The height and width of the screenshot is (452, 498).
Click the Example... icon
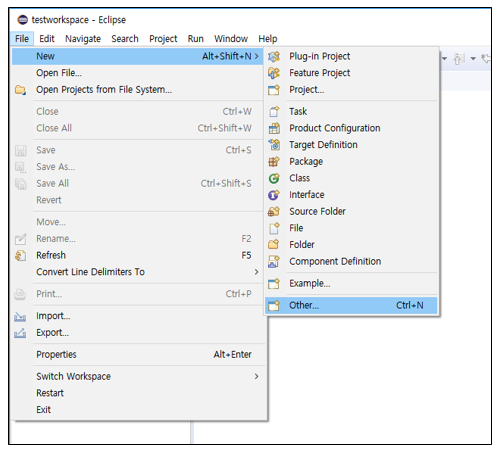click(x=274, y=284)
